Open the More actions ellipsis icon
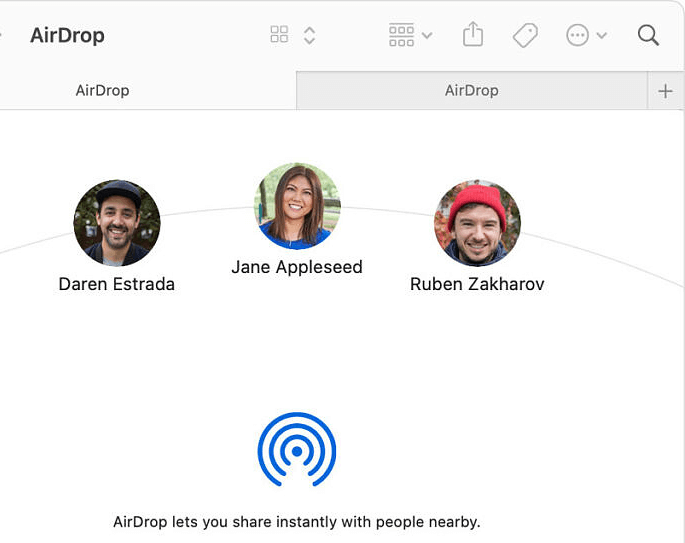 578,35
